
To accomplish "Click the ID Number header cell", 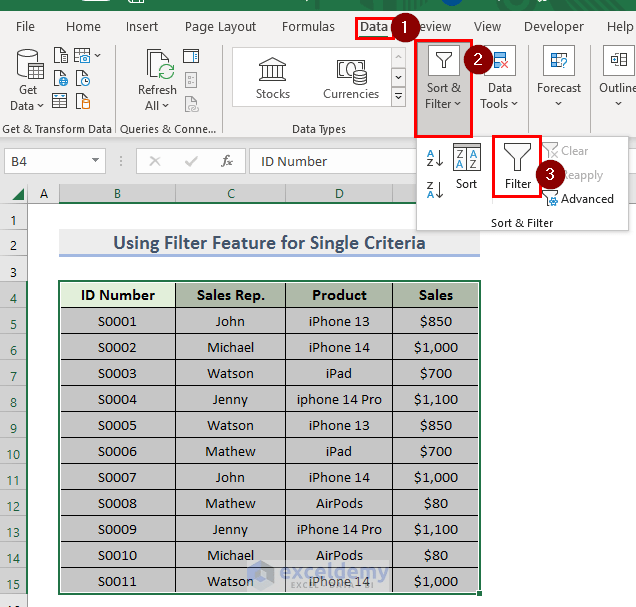I will tap(118, 295).
